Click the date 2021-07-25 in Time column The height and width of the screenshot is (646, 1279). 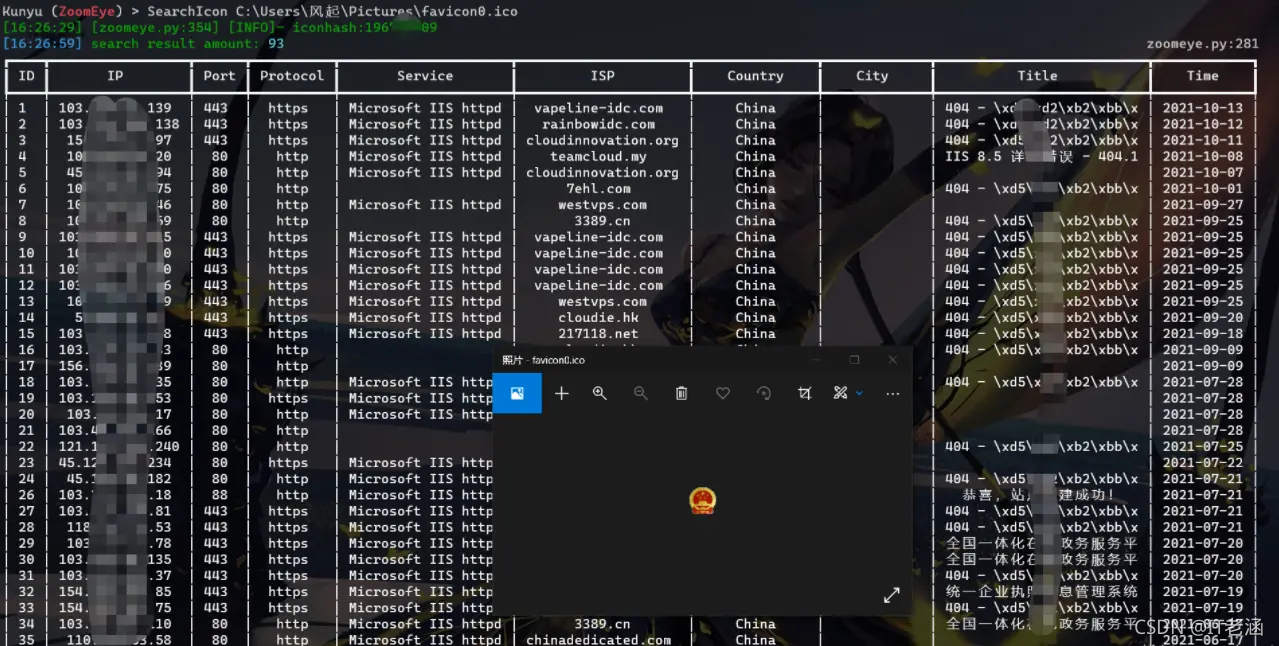tap(1203, 447)
